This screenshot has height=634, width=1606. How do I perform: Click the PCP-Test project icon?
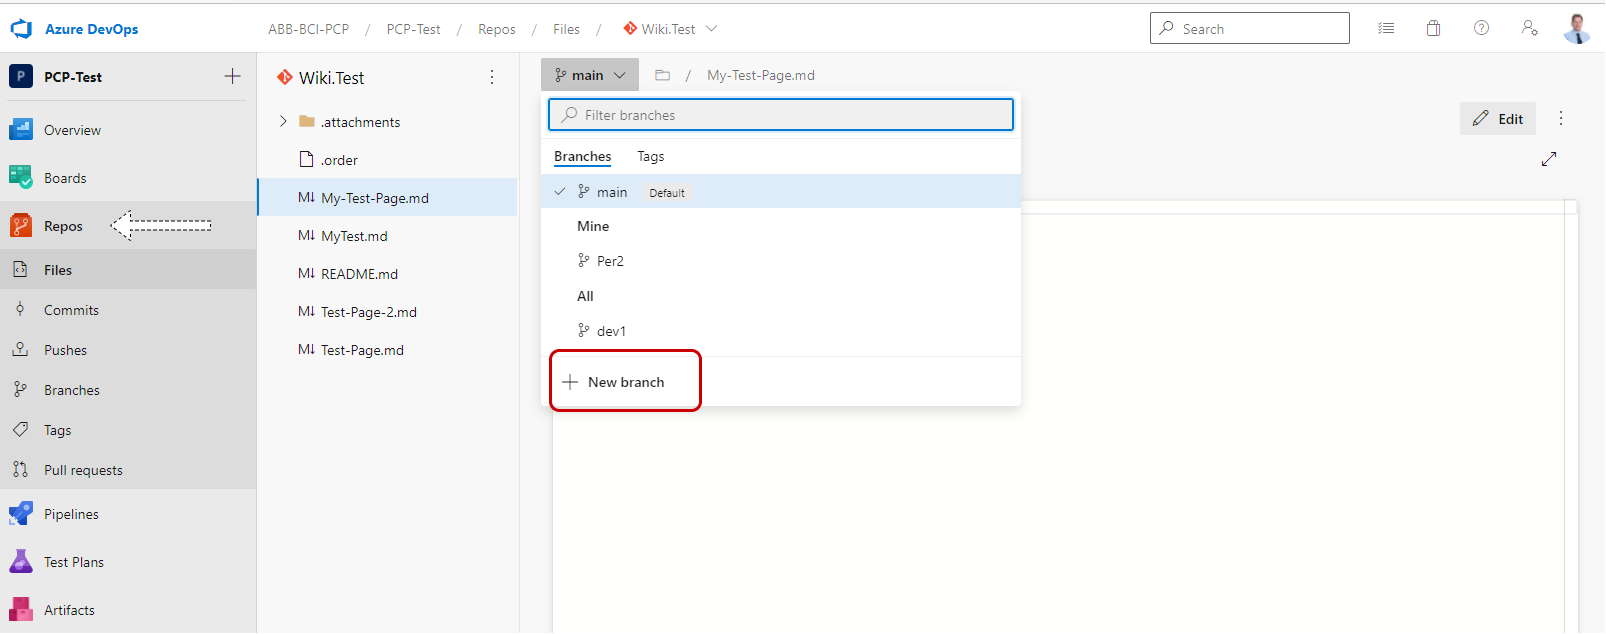[21, 76]
